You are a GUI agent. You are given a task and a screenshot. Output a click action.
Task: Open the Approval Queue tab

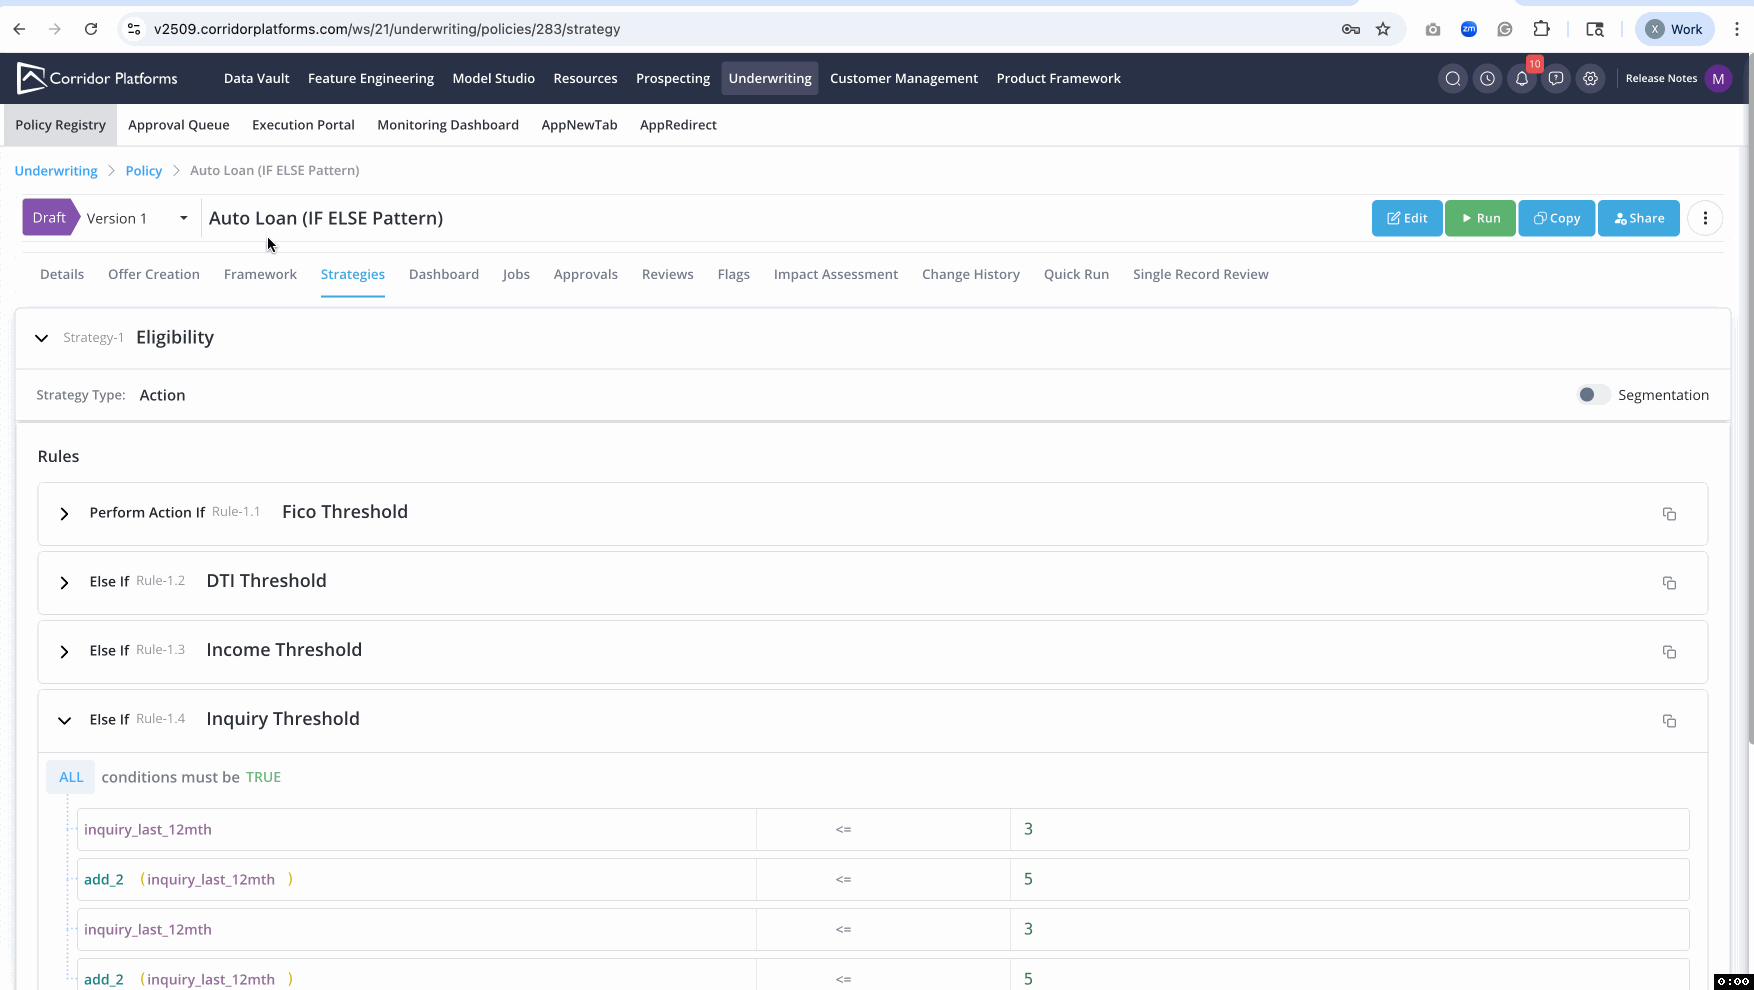click(x=178, y=125)
